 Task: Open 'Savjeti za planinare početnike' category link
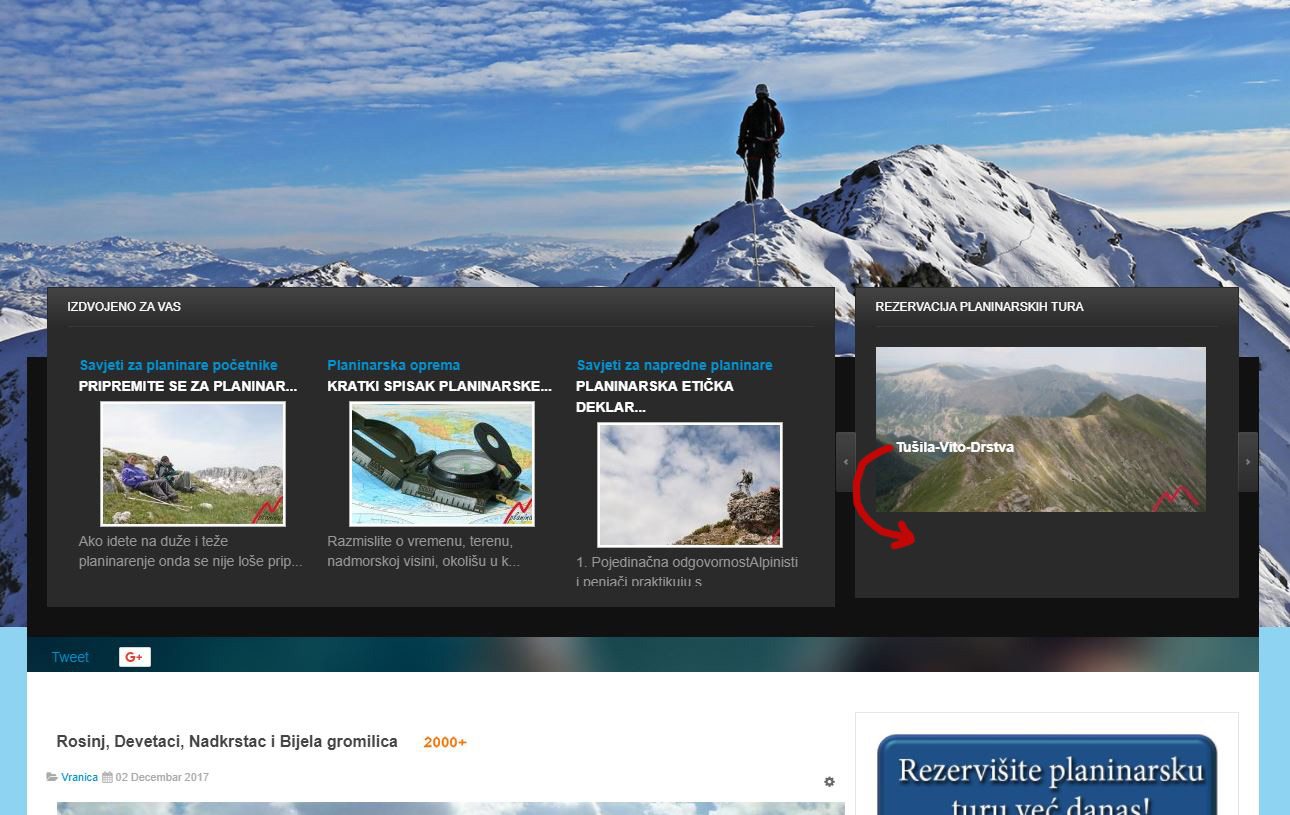tap(179, 365)
